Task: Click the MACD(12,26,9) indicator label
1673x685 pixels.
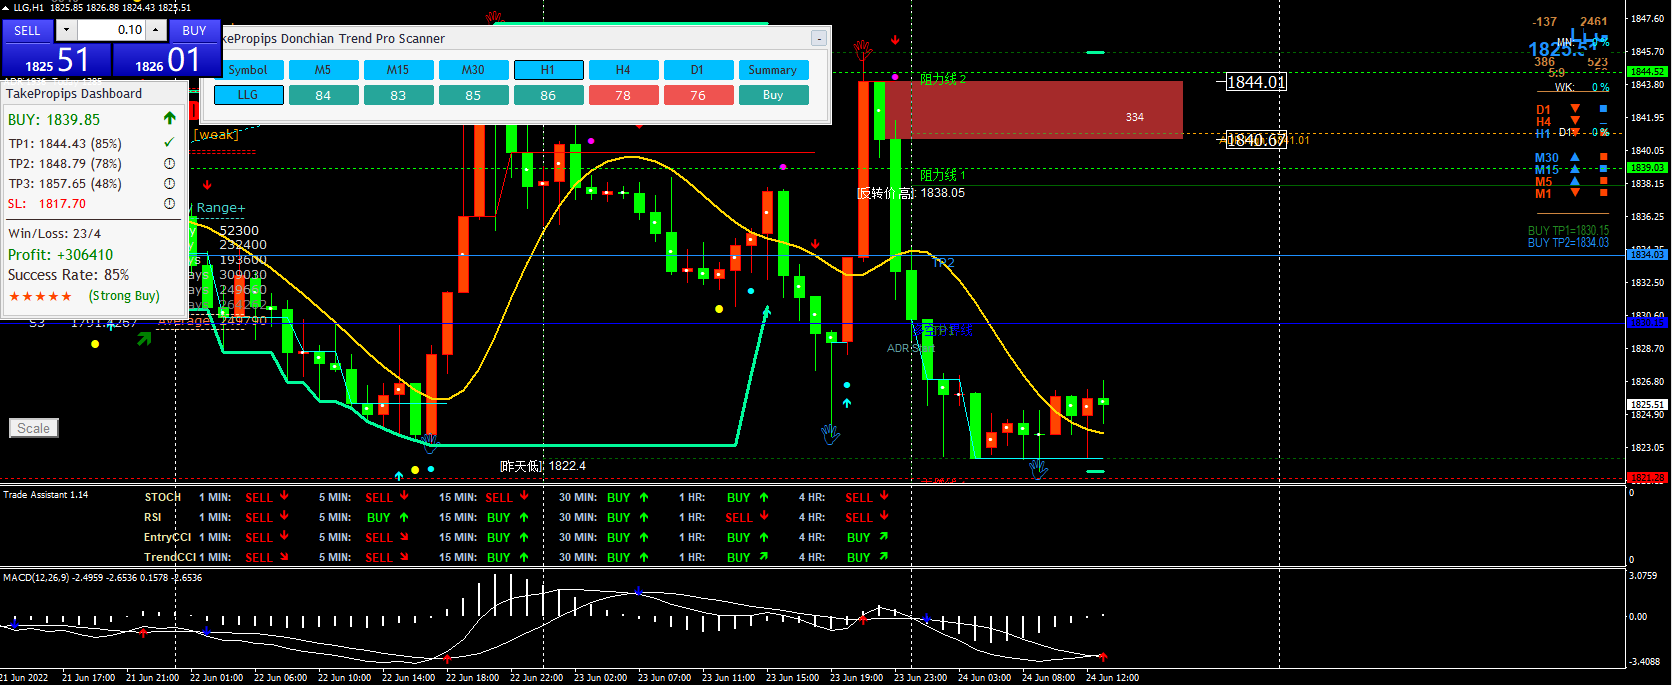Action: click(x=34, y=577)
